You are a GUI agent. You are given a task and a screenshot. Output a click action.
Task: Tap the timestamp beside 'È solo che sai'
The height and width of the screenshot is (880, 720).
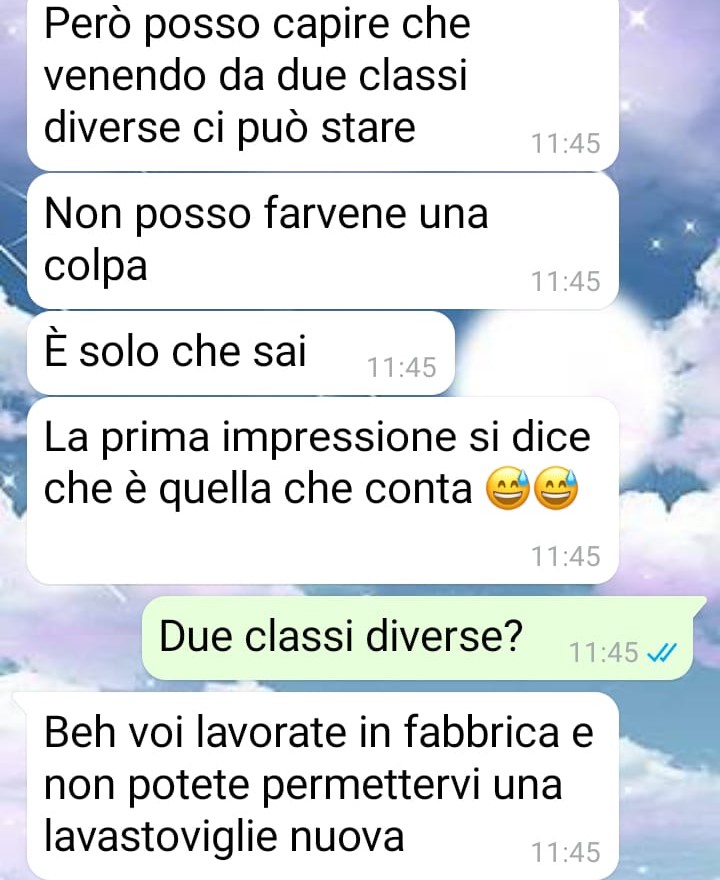click(401, 368)
